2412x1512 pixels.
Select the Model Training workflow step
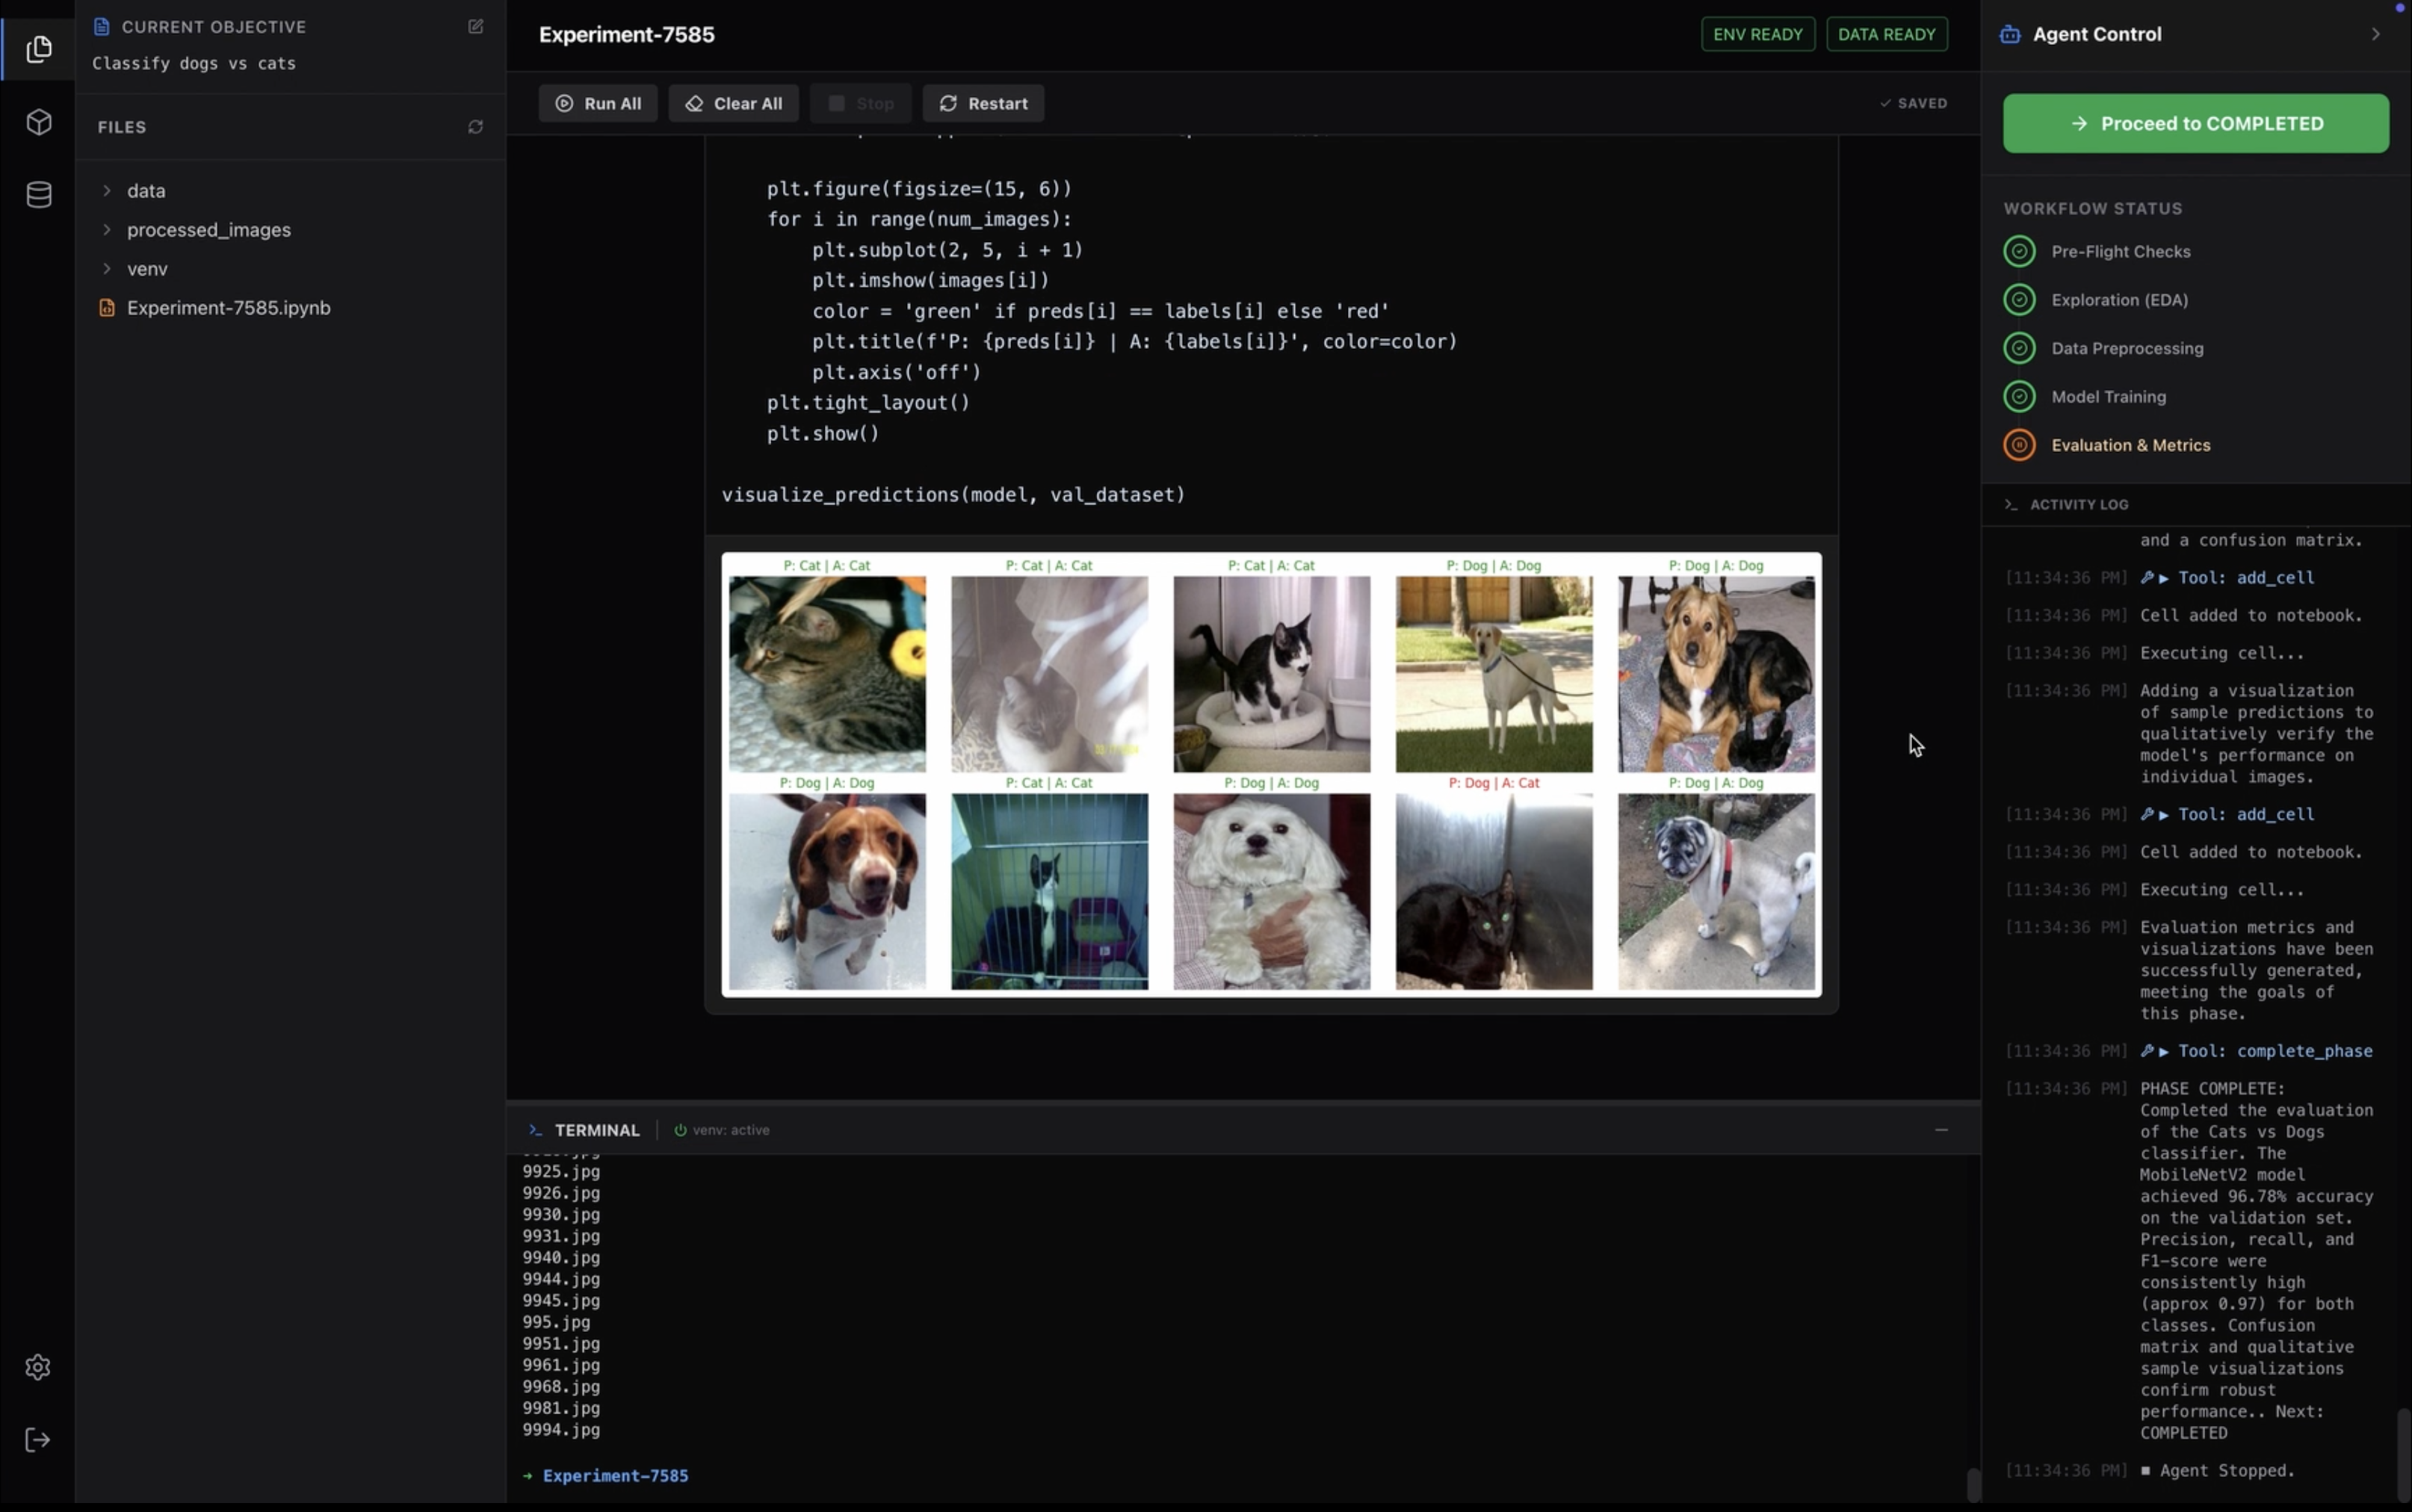2108,397
